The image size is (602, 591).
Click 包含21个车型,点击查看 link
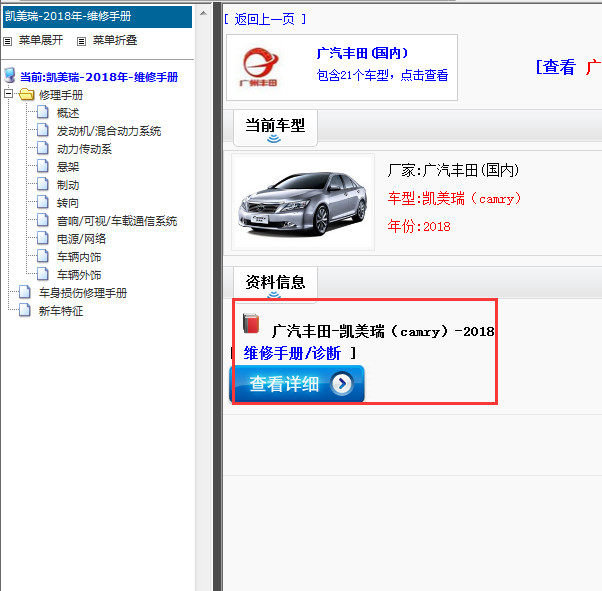pyautogui.click(x=382, y=75)
